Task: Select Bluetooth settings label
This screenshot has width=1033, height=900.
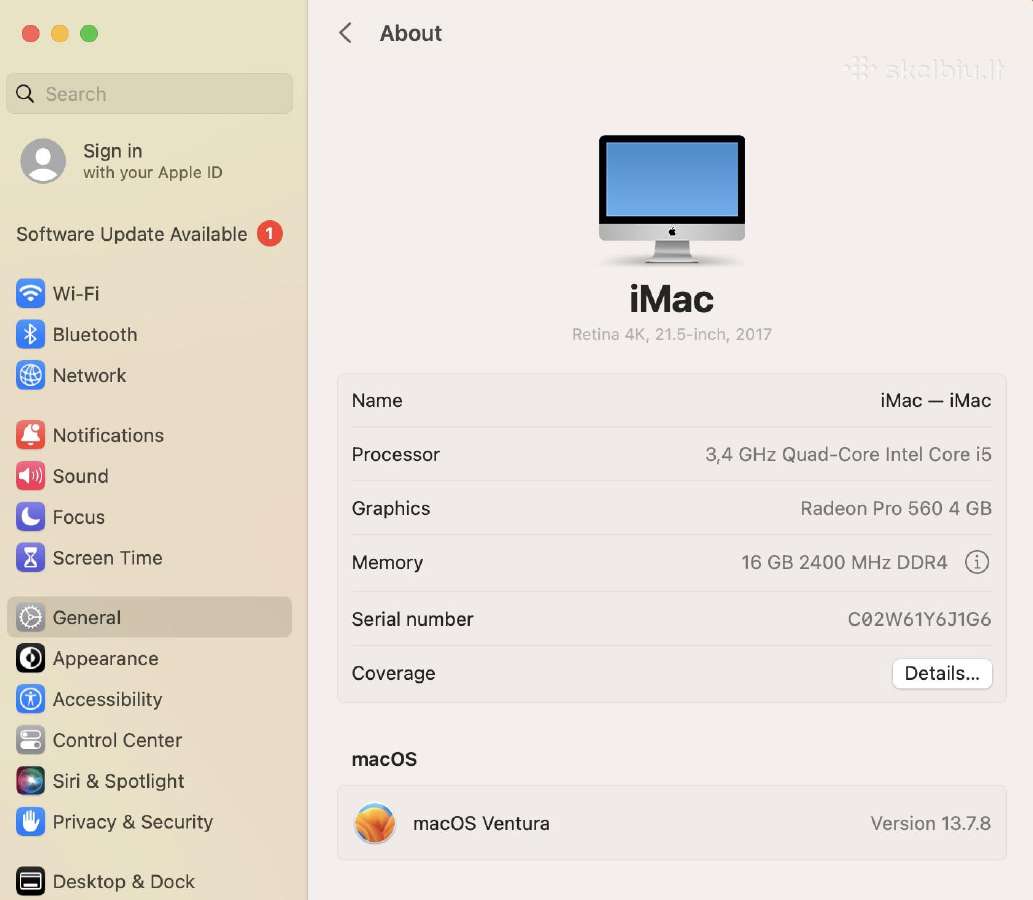Action: [x=95, y=335]
